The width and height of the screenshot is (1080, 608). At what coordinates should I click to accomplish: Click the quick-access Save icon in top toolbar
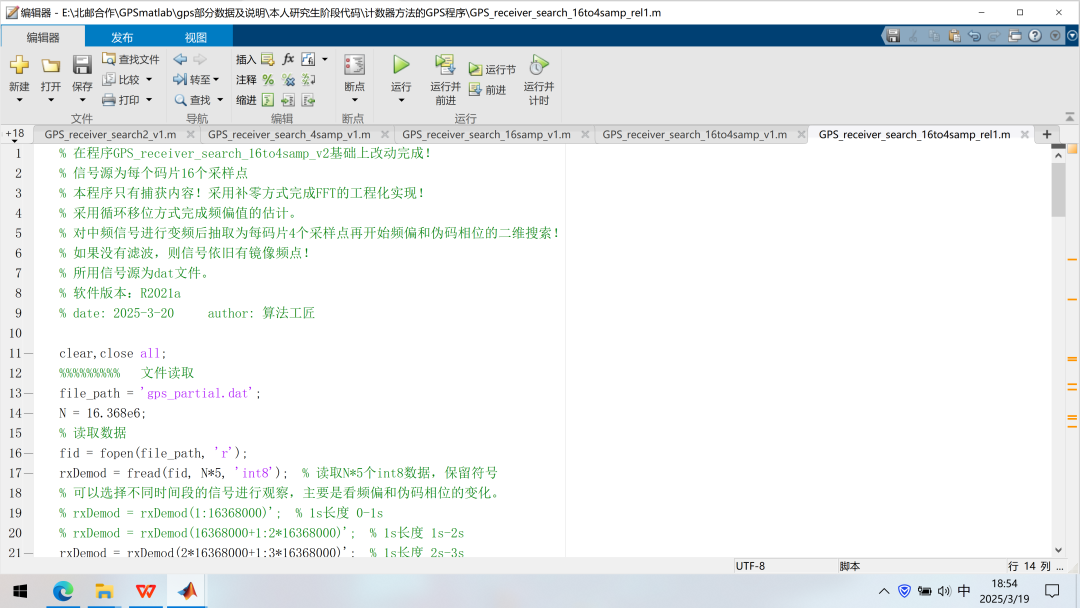[893, 36]
